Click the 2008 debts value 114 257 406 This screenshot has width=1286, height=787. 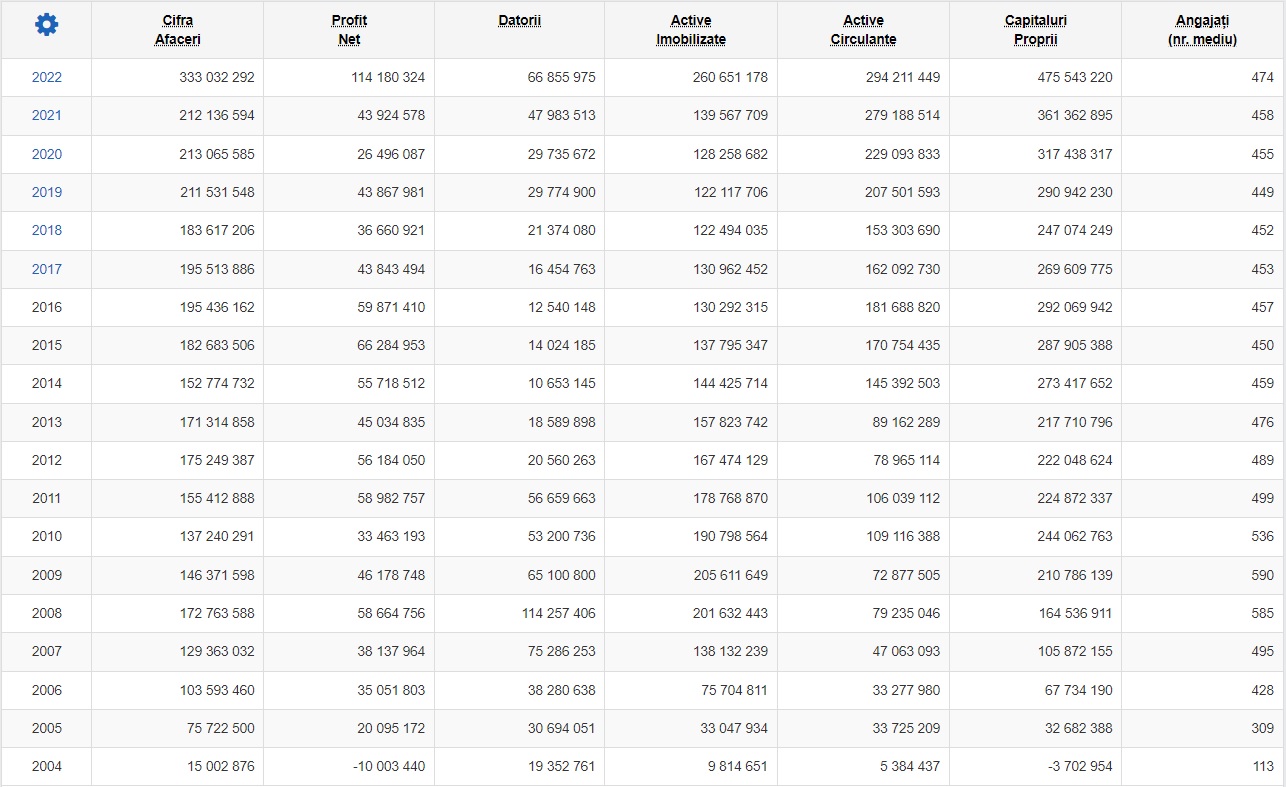click(558, 613)
